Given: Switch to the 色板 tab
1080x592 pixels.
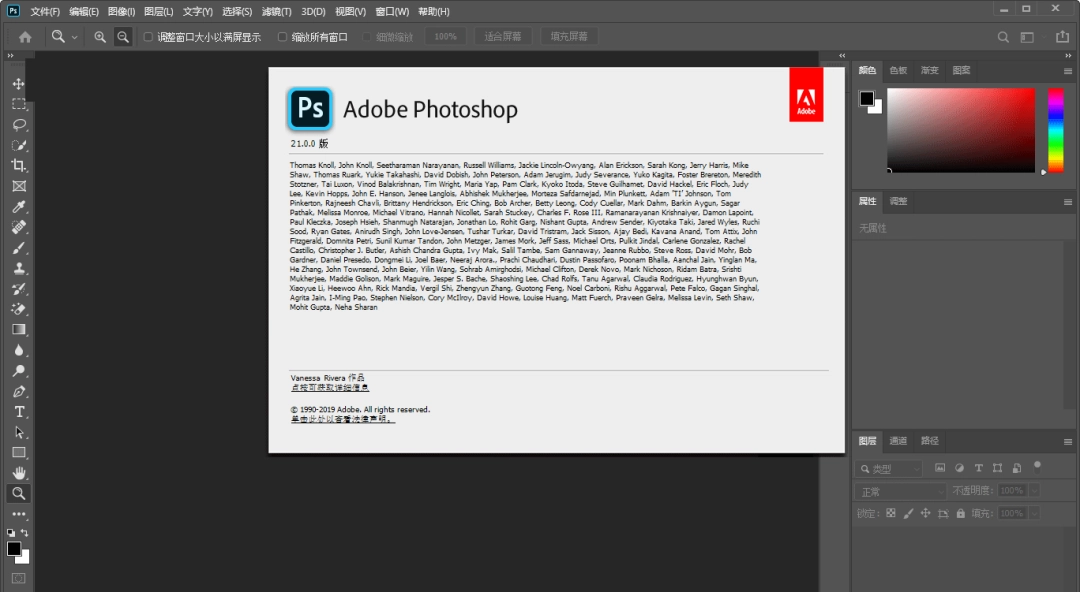Looking at the screenshot, I should tap(898, 70).
